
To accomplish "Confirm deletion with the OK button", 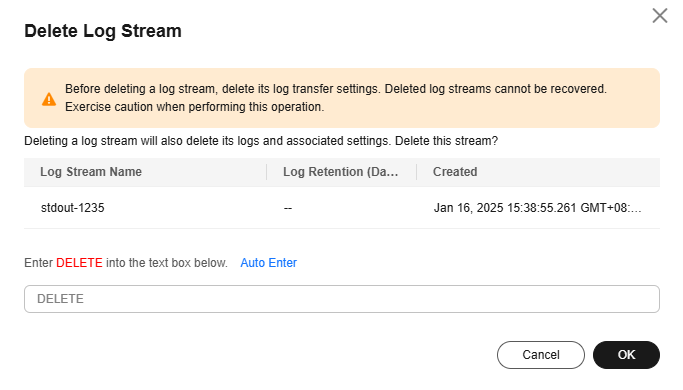I will click(x=626, y=355).
